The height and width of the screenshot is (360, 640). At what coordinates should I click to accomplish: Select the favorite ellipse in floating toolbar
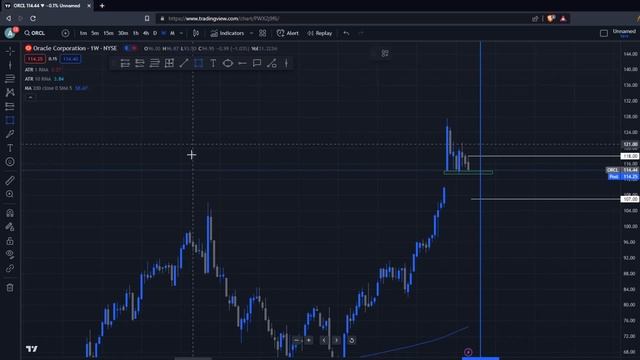click(228, 63)
